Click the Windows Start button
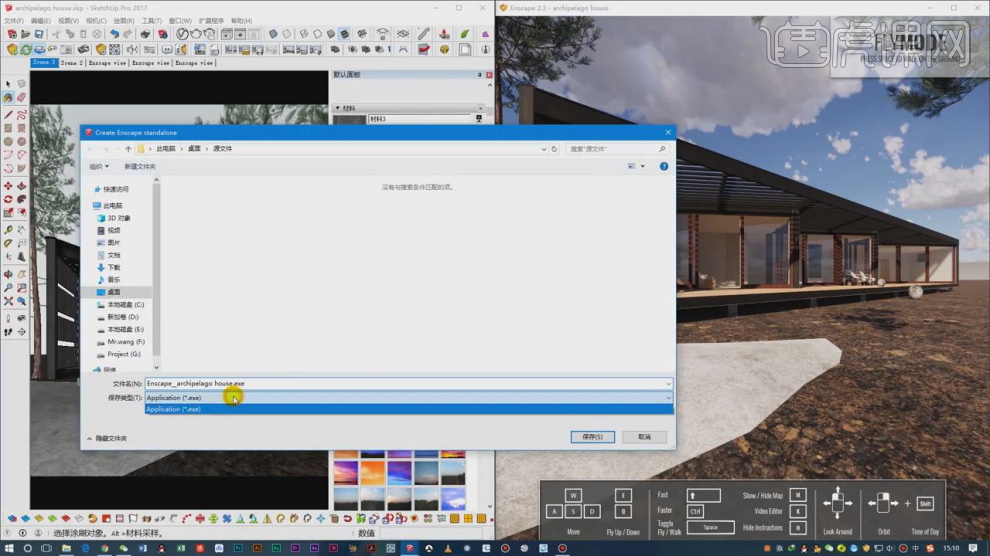 coord(9,548)
